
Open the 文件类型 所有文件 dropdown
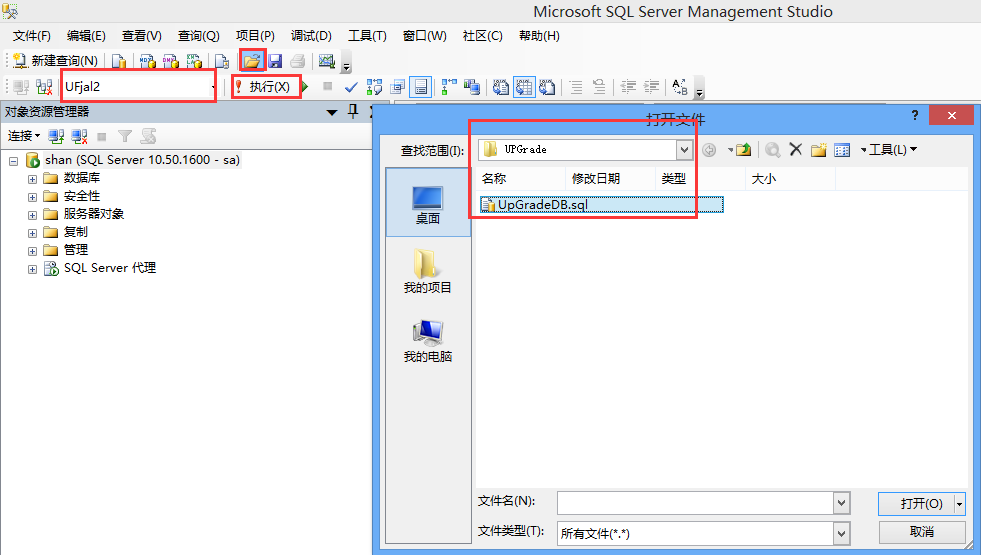click(x=842, y=533)
